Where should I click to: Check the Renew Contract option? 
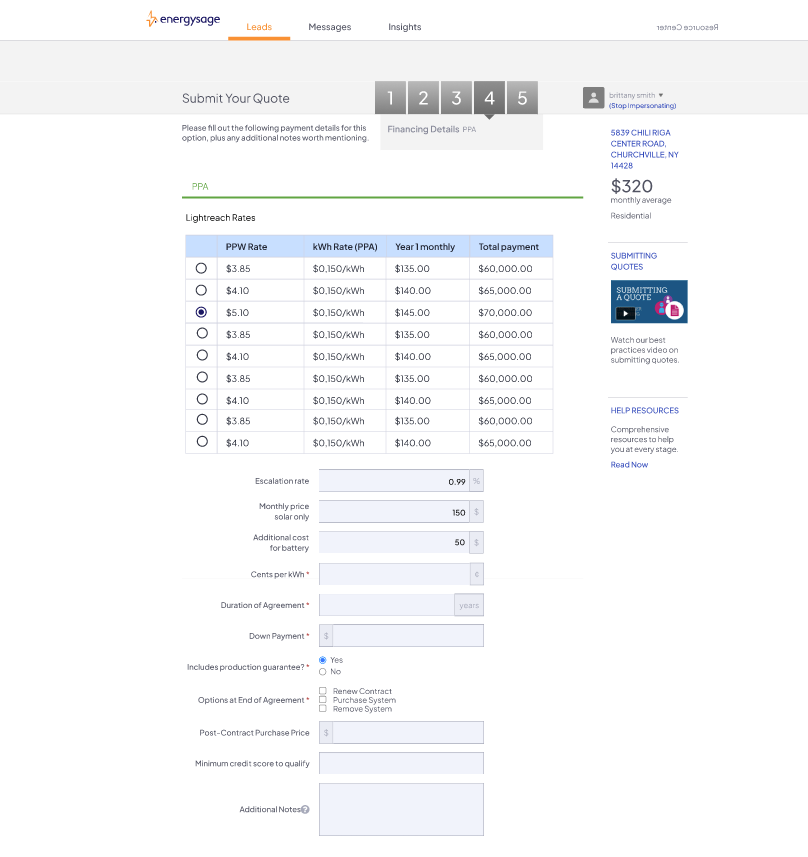322,691
